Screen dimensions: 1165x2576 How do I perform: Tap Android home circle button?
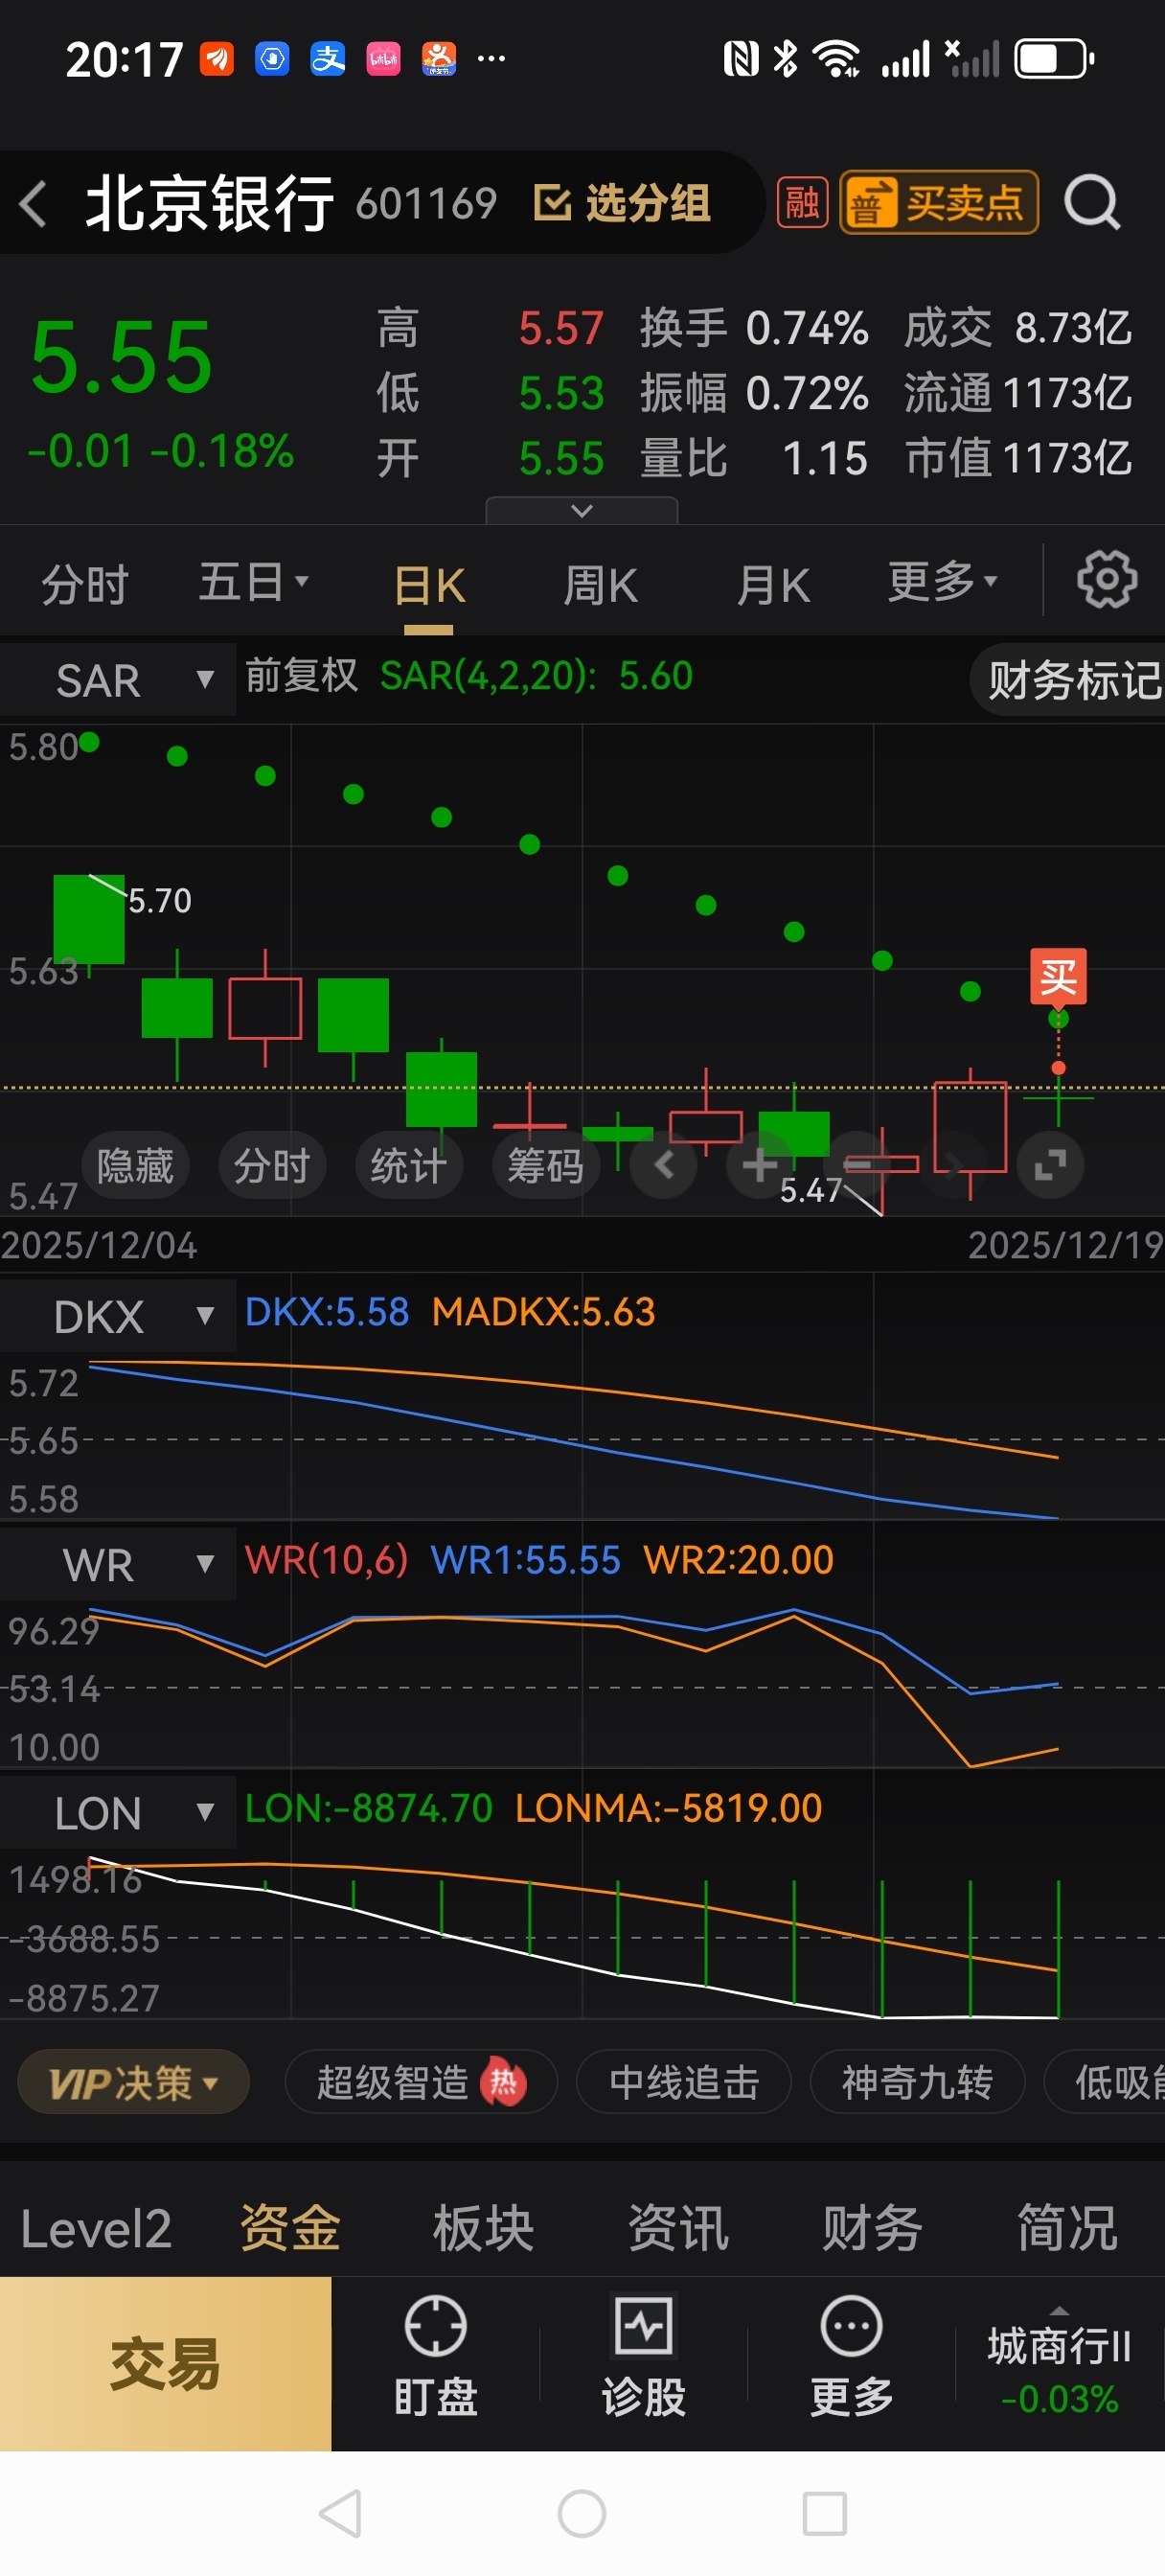point(582,2513)
